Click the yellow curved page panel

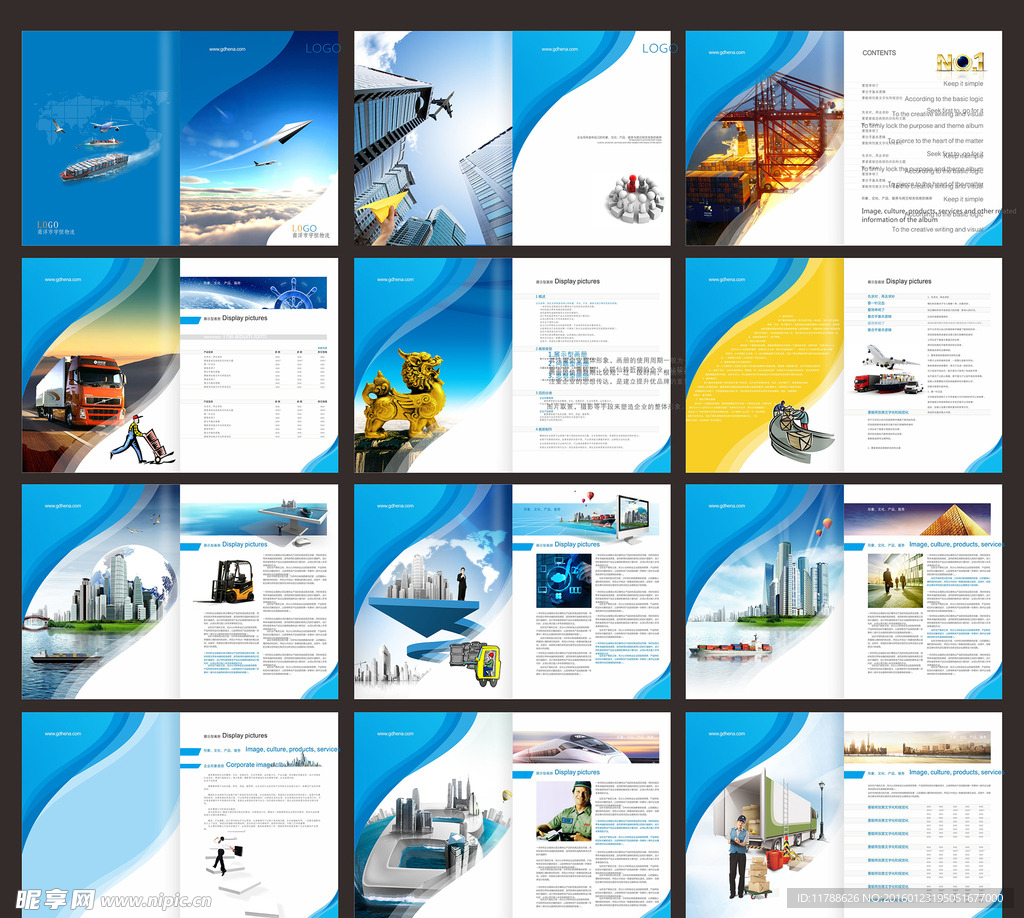[x=764, y=365]
